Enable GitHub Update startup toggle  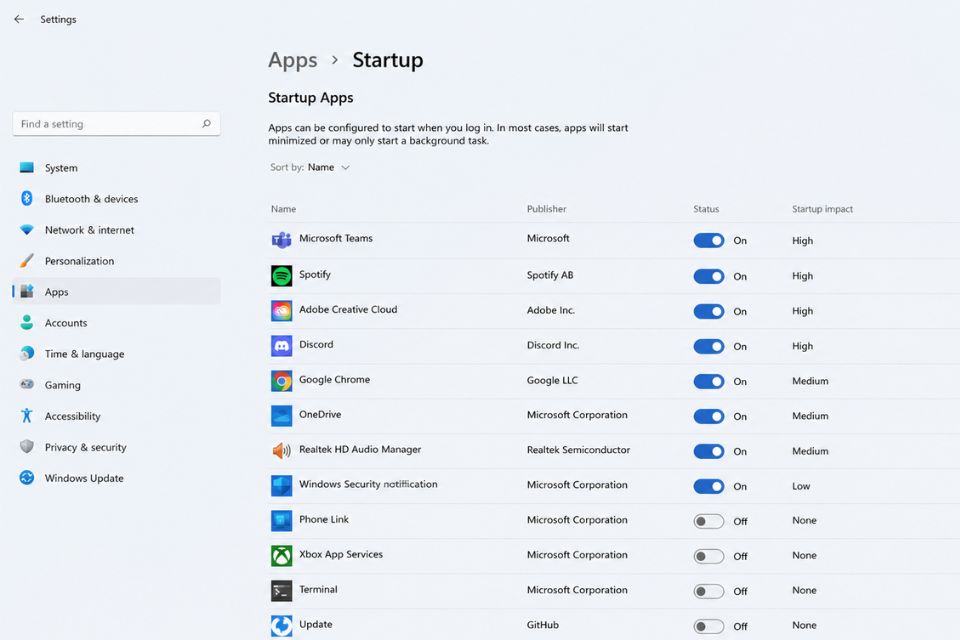pyautogui.click(x=708, y=626)
